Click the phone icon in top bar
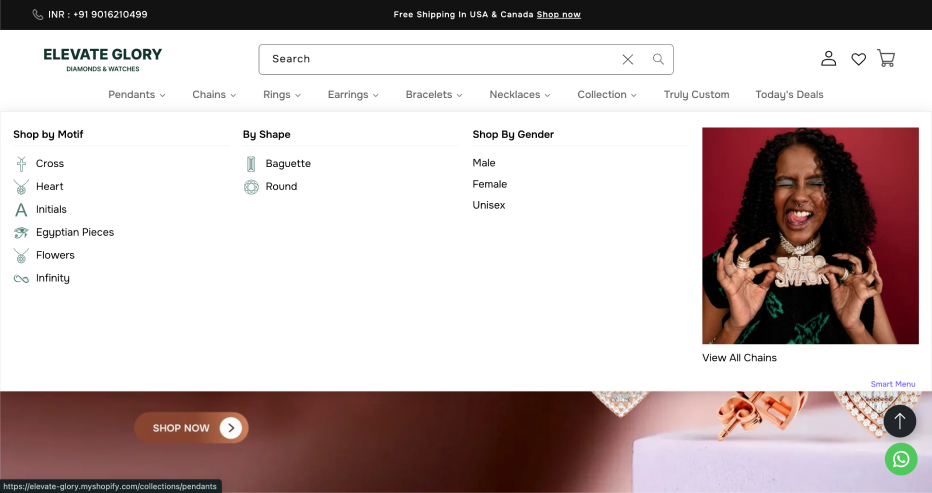This screenshot has width=932, height=493. click(x=37, y=14)
